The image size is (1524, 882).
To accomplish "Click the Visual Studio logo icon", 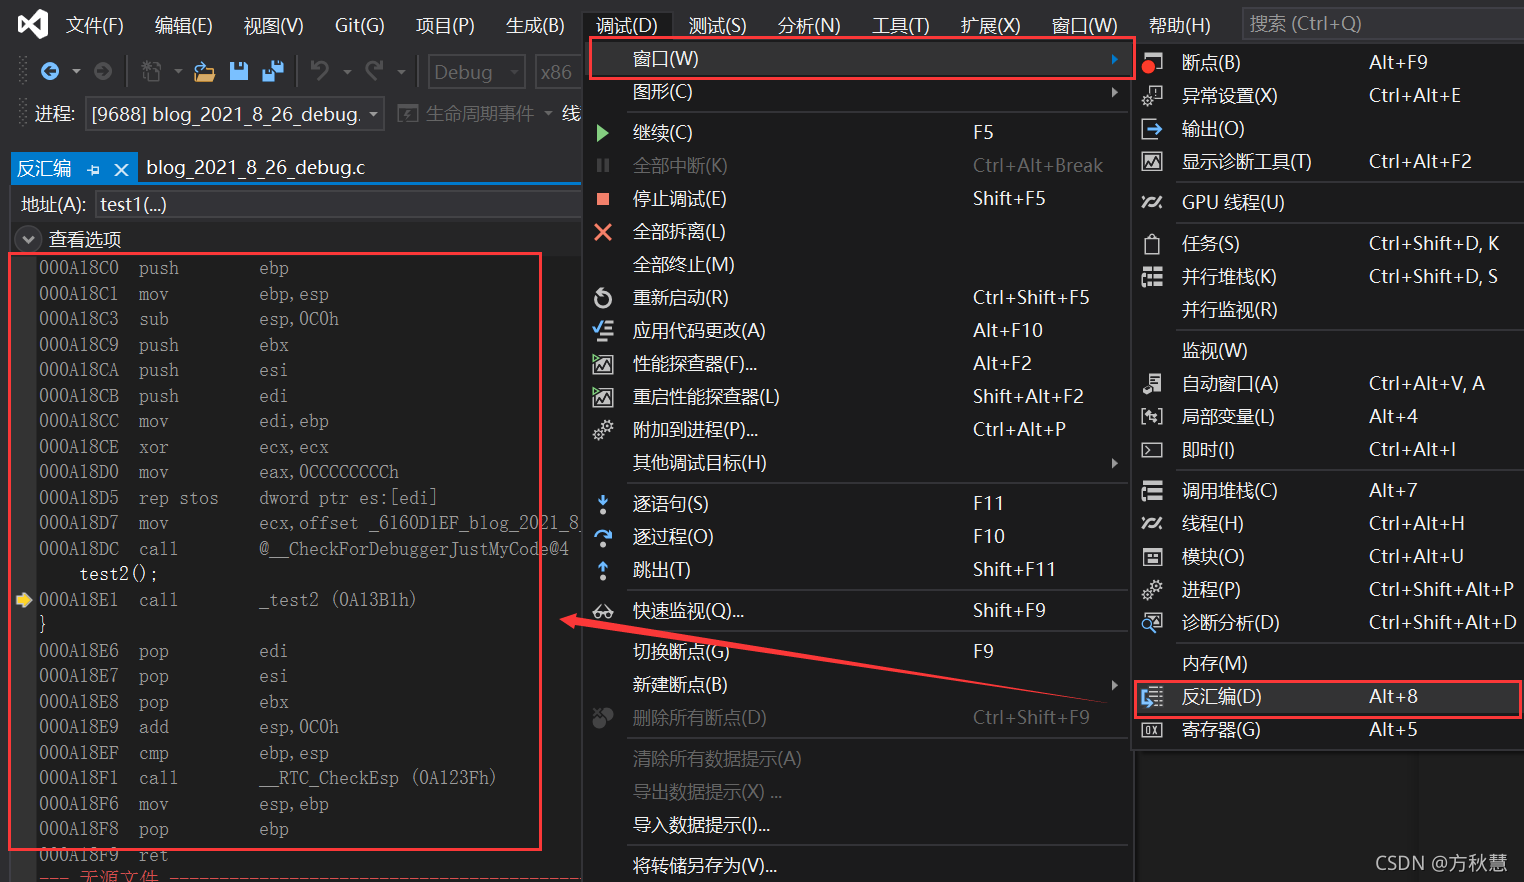I will click(33, 24).
